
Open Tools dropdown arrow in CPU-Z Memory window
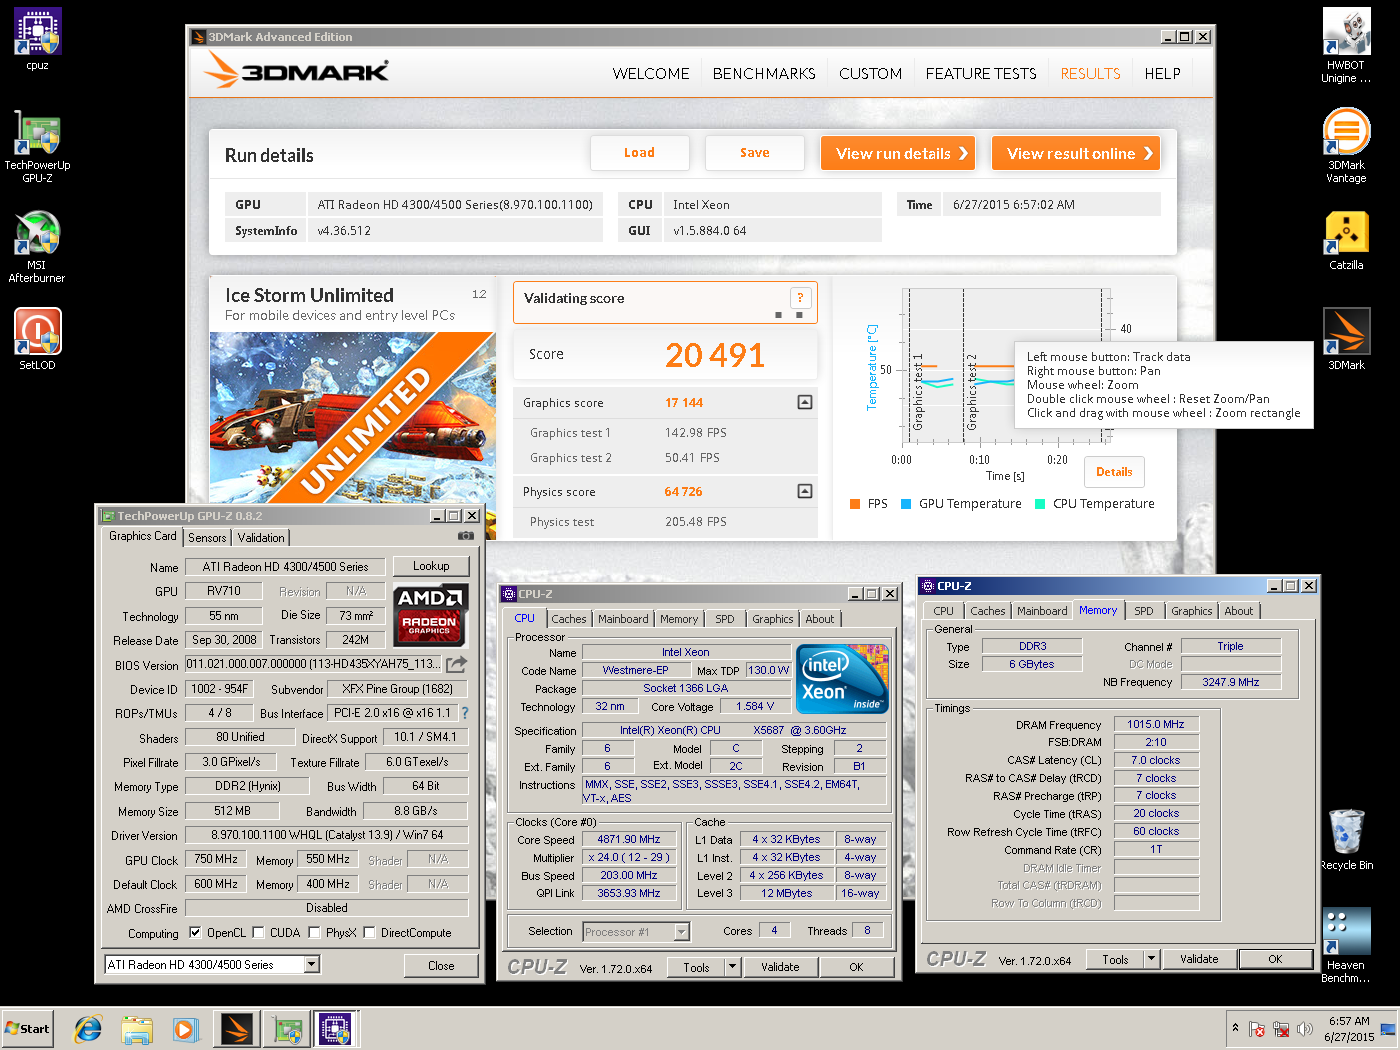(x=1151, y=959)
